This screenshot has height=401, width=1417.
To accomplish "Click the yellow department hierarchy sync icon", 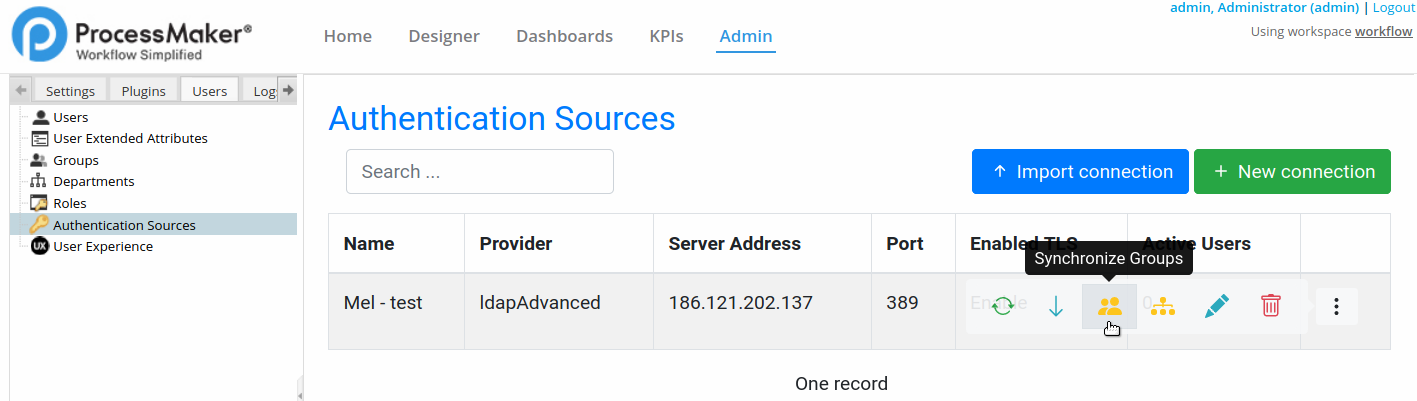I will click(1162, 307).
